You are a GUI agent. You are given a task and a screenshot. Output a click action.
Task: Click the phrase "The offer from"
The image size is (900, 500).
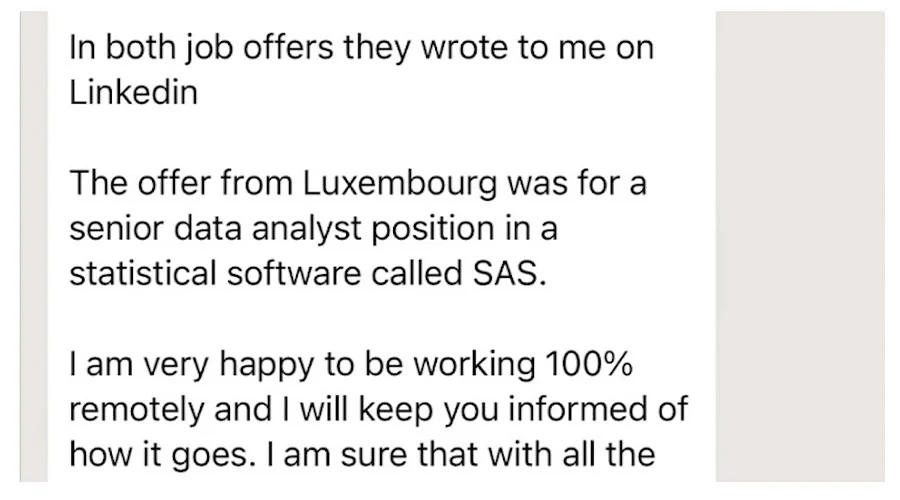coord(181,183)
